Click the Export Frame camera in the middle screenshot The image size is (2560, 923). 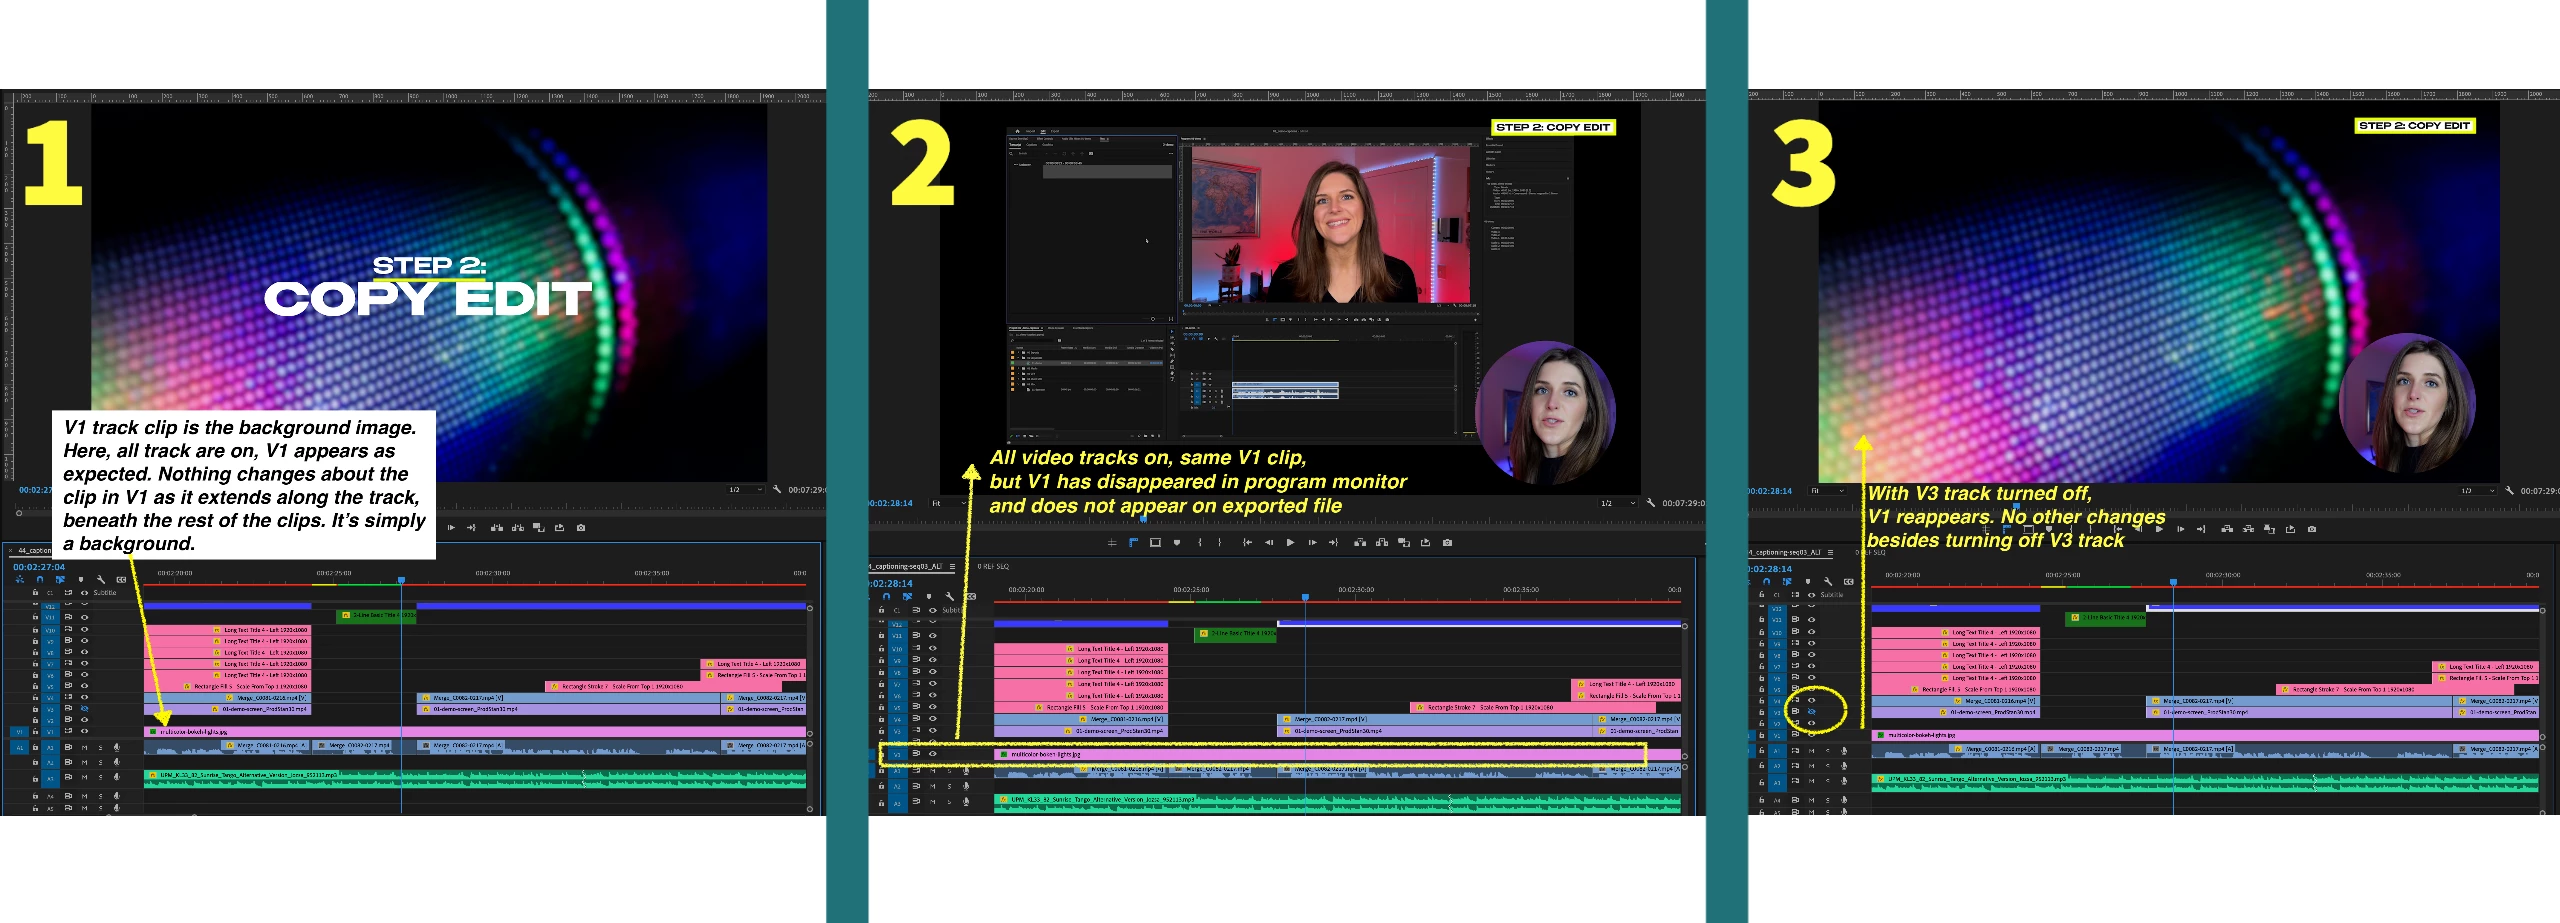[x=1447, y=543]
